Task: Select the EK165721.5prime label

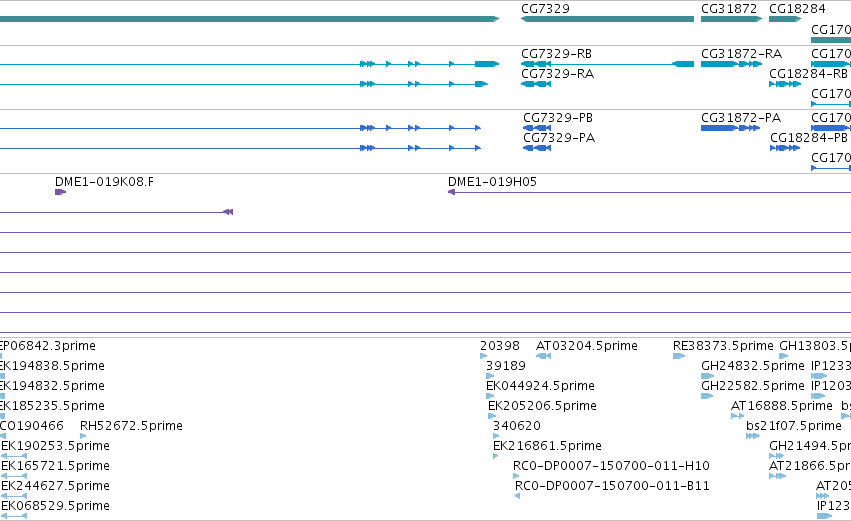Action: tap(55, 466)
